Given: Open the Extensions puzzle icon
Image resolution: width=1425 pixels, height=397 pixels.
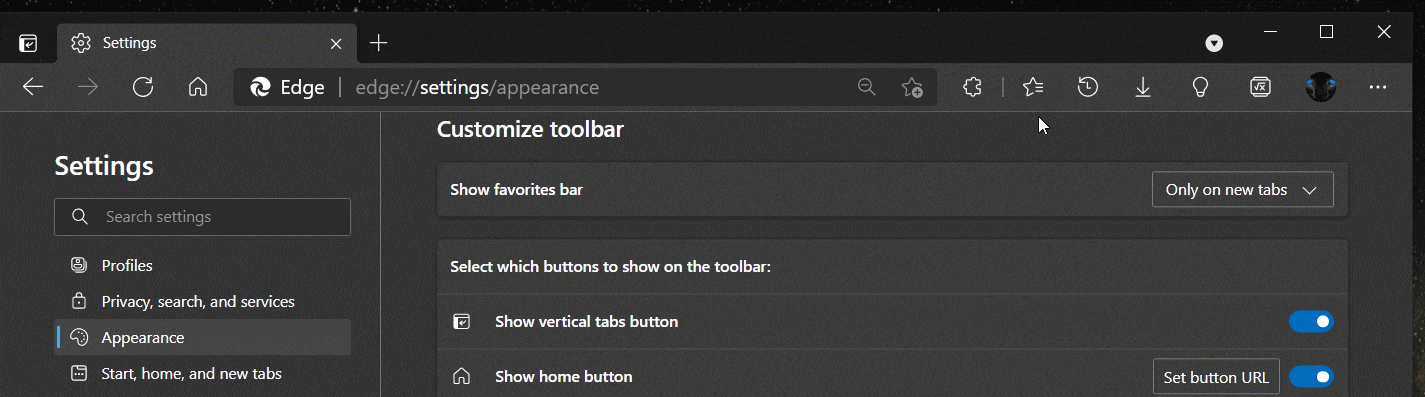Looking at the screenshot, I should [972, 87].
